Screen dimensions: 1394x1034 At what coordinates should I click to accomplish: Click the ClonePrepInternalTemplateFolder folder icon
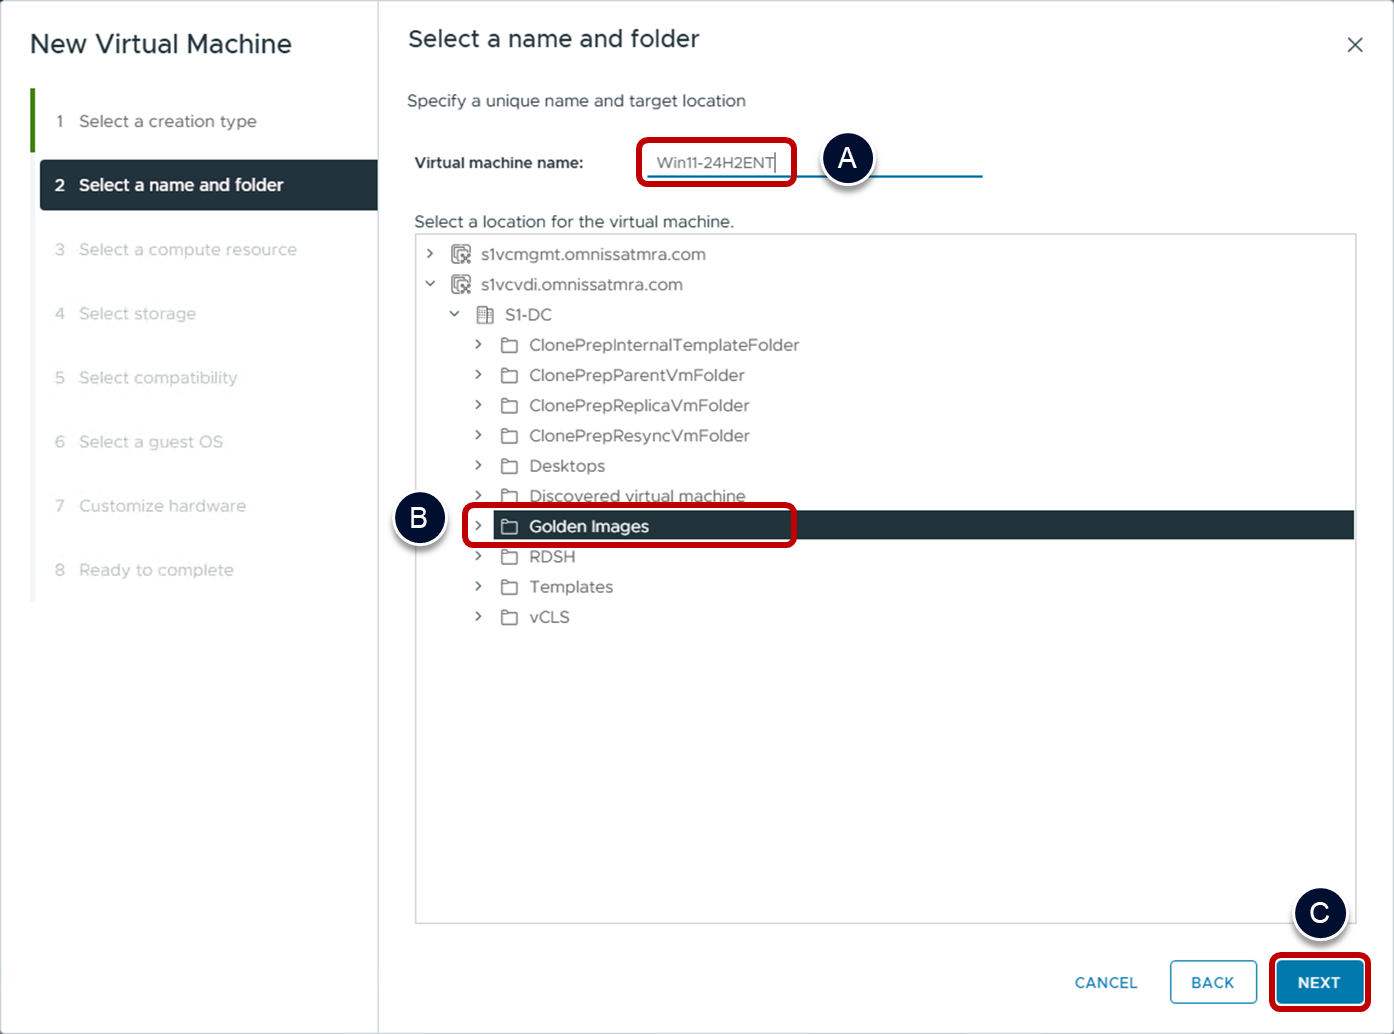509,345
